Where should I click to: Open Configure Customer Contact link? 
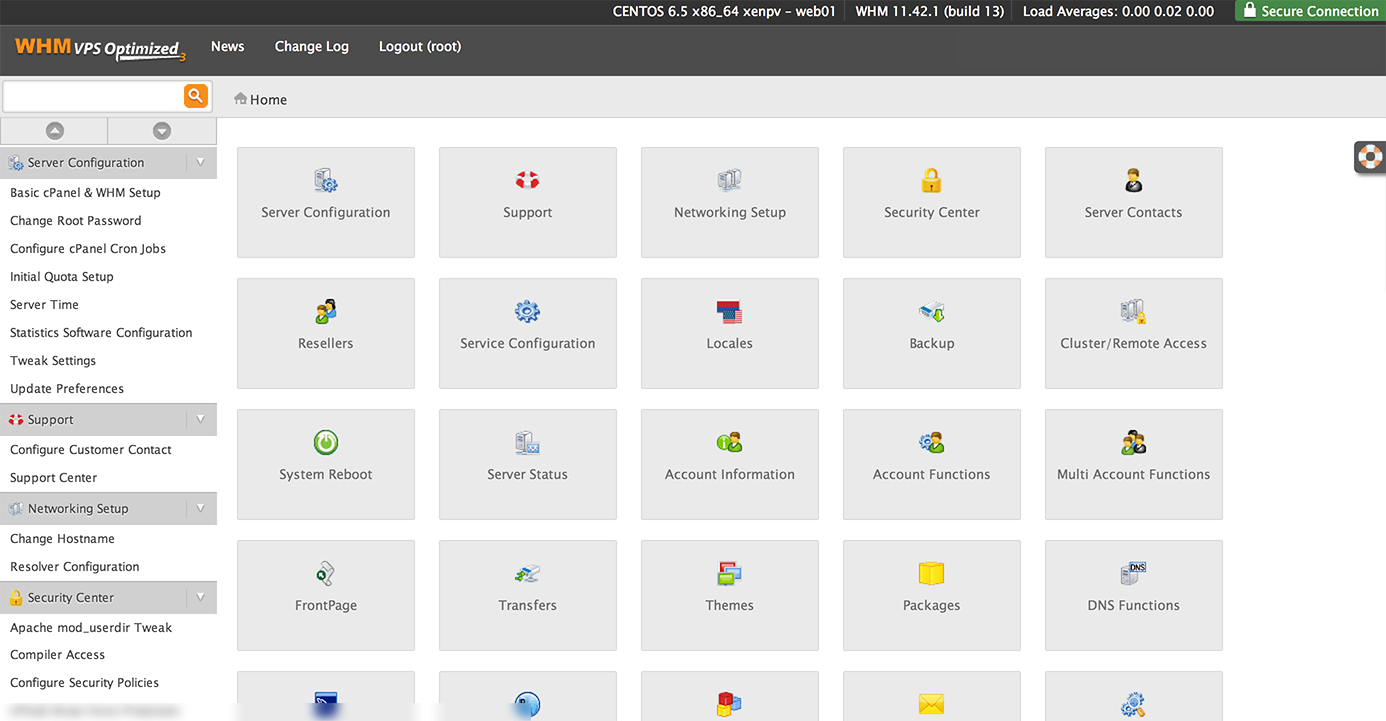point(91,449)
